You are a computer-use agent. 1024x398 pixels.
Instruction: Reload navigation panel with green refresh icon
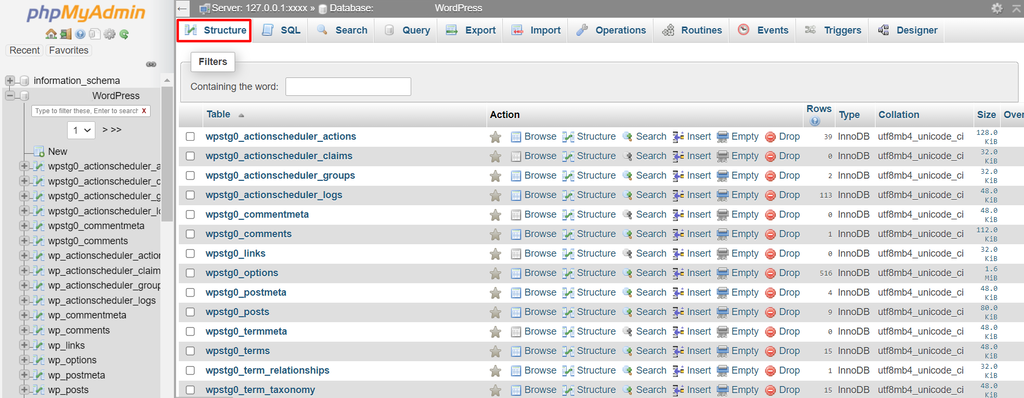pos(124,34)
